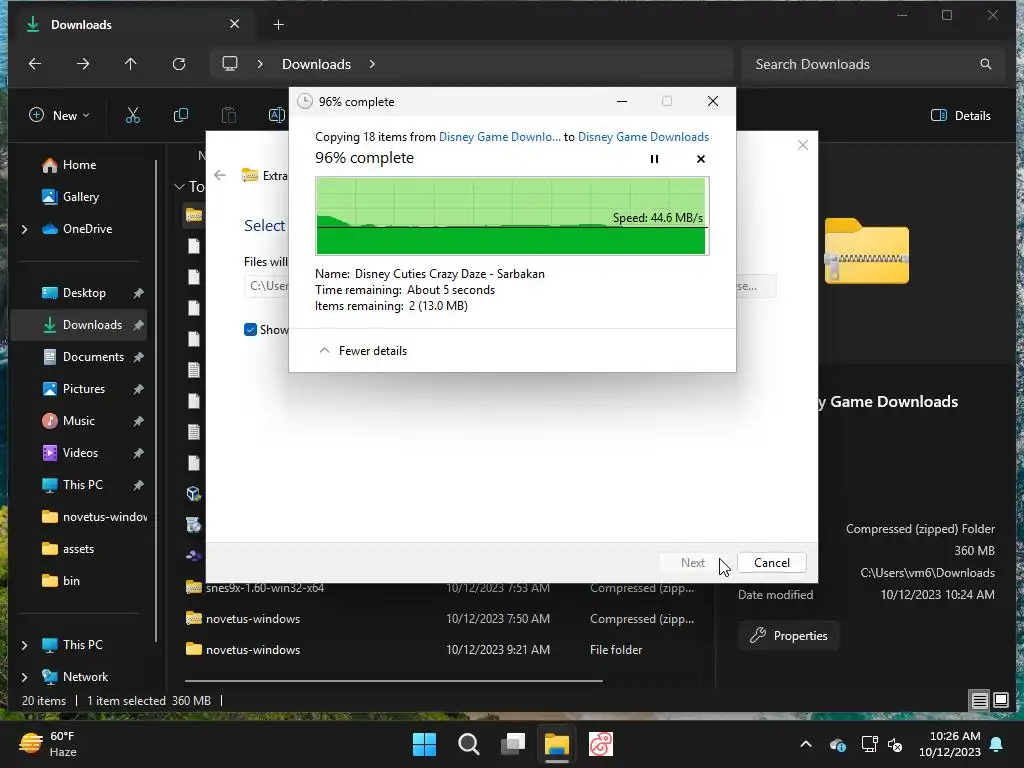Click the zipped folder preview thumbnail

tap(867, 251)
